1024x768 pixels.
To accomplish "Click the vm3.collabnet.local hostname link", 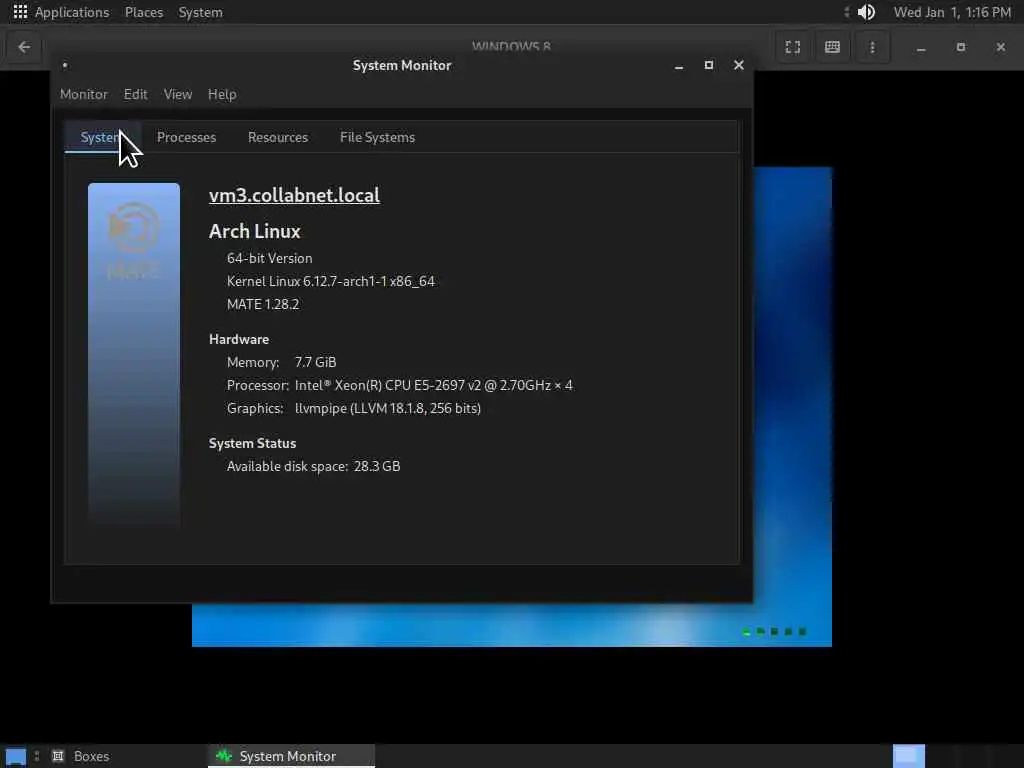I will 294,195.
